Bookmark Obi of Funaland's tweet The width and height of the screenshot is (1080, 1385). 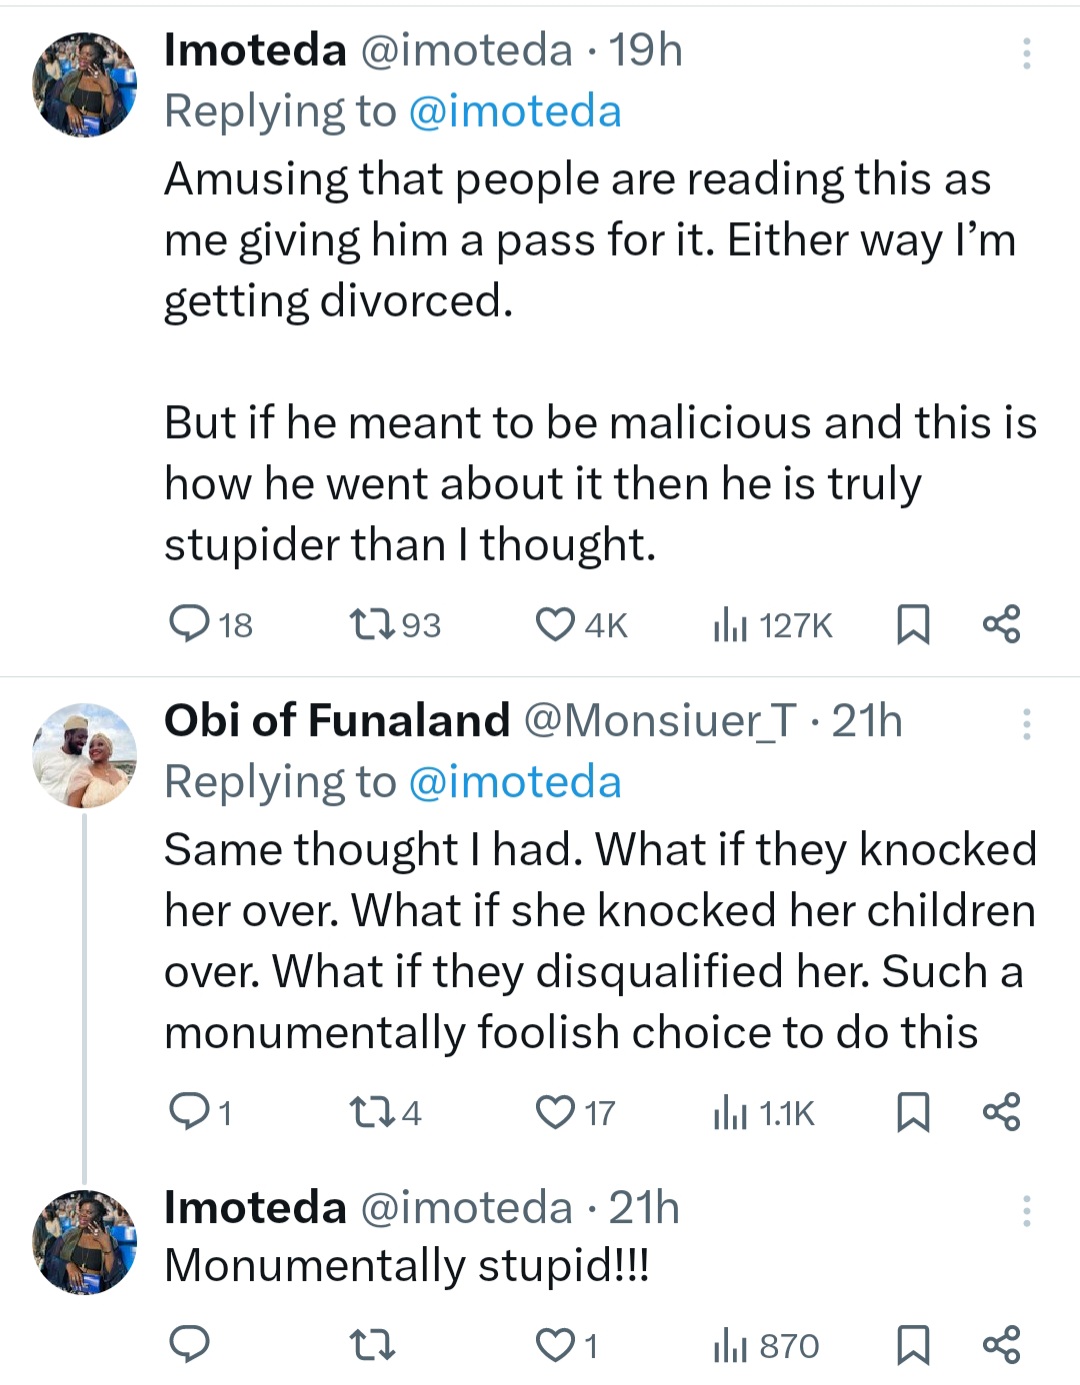(x=912, y=1112)
